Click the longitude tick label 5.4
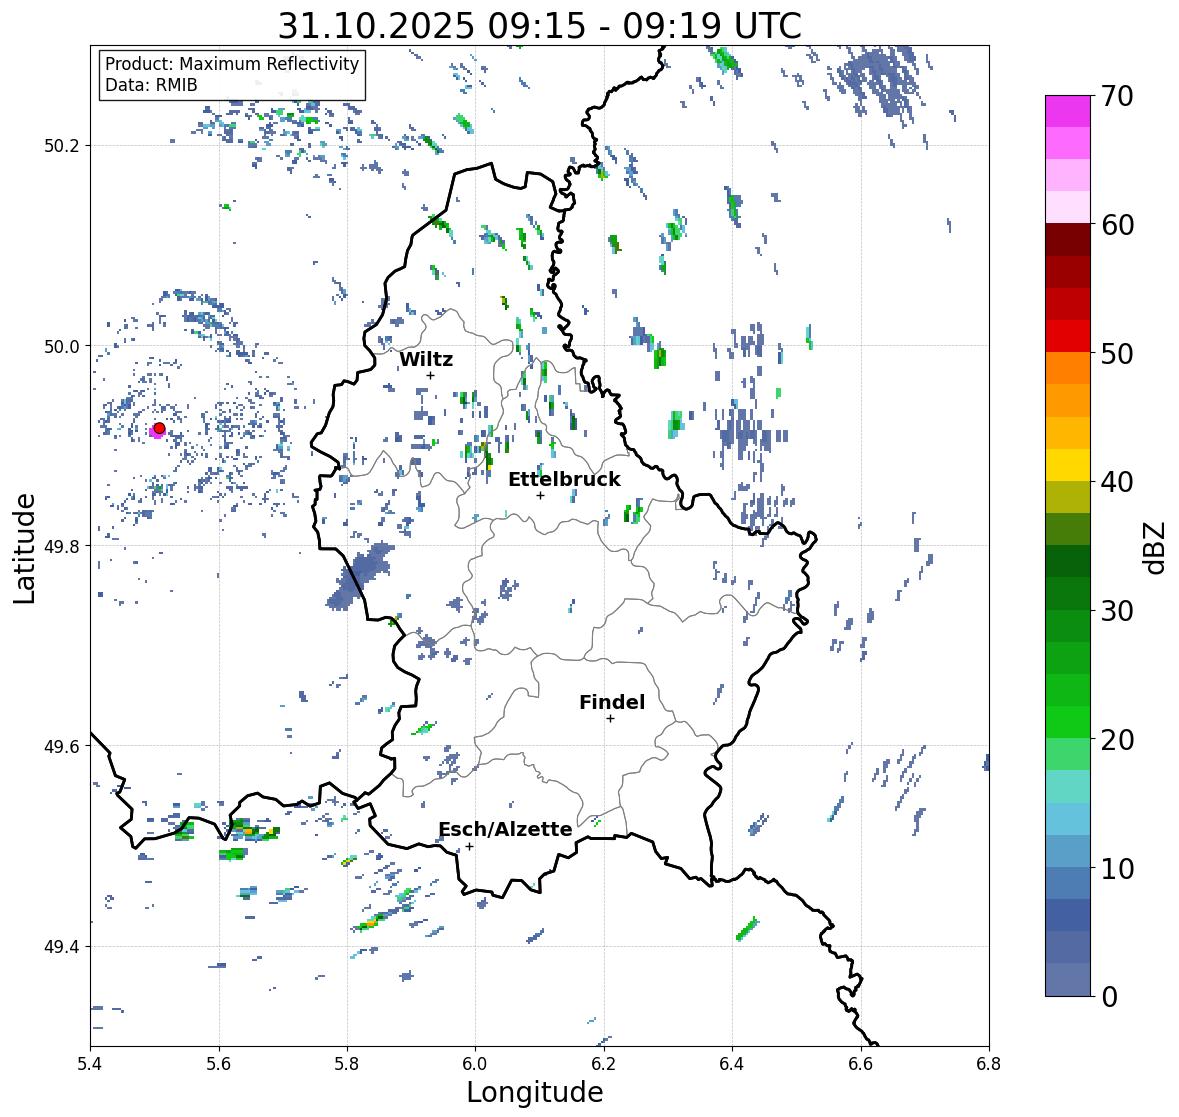Viewport: 1179px width, 1117px height. (90, 1064)
